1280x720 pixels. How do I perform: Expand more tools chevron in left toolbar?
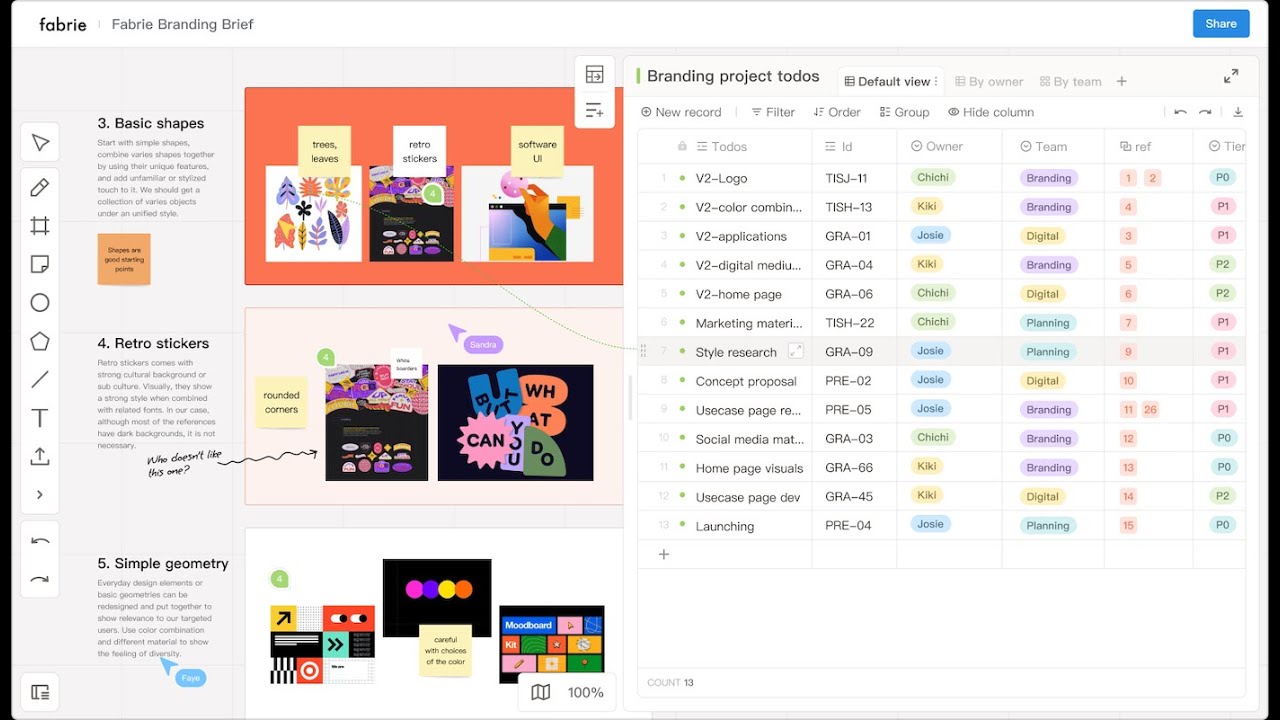[x=40, y=494]
